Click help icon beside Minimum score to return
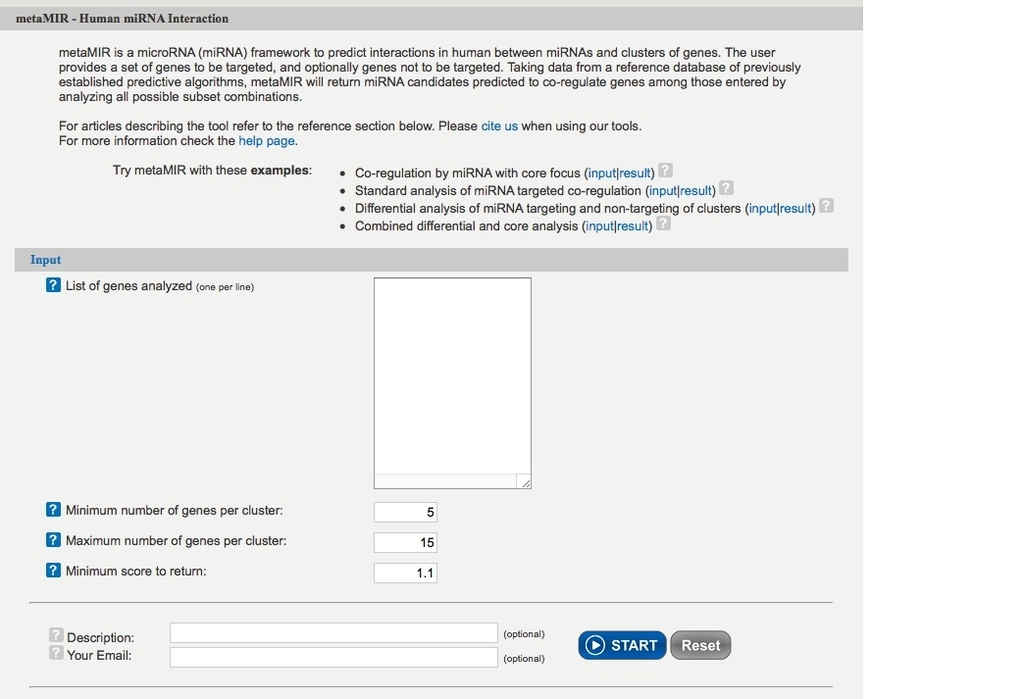Screen dimensions: 1024x699 (x=53, y=570)
